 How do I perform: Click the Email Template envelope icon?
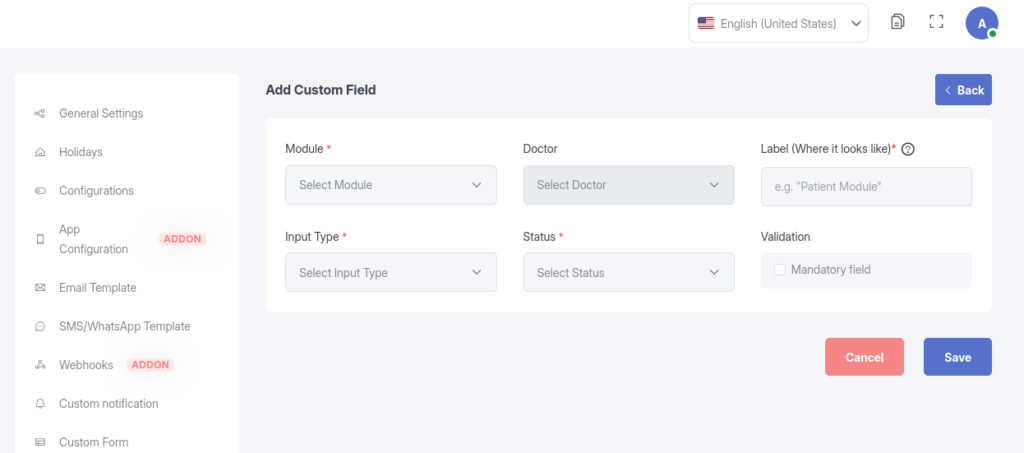tap(40, 288)
